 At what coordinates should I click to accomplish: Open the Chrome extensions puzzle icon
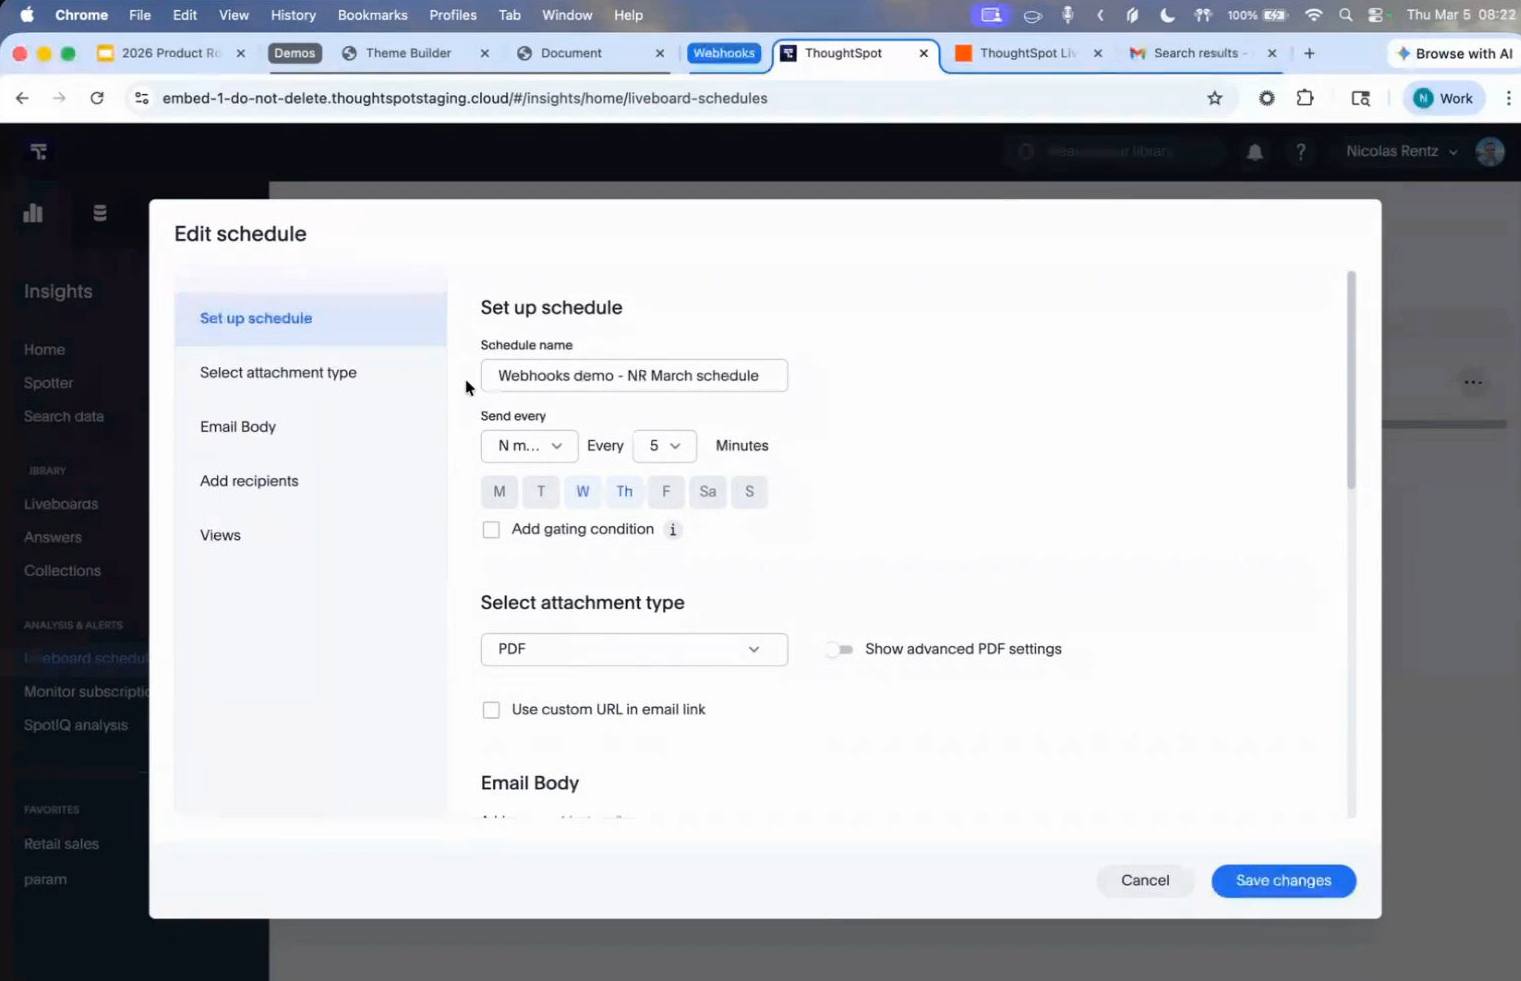tap(1305, 98)
